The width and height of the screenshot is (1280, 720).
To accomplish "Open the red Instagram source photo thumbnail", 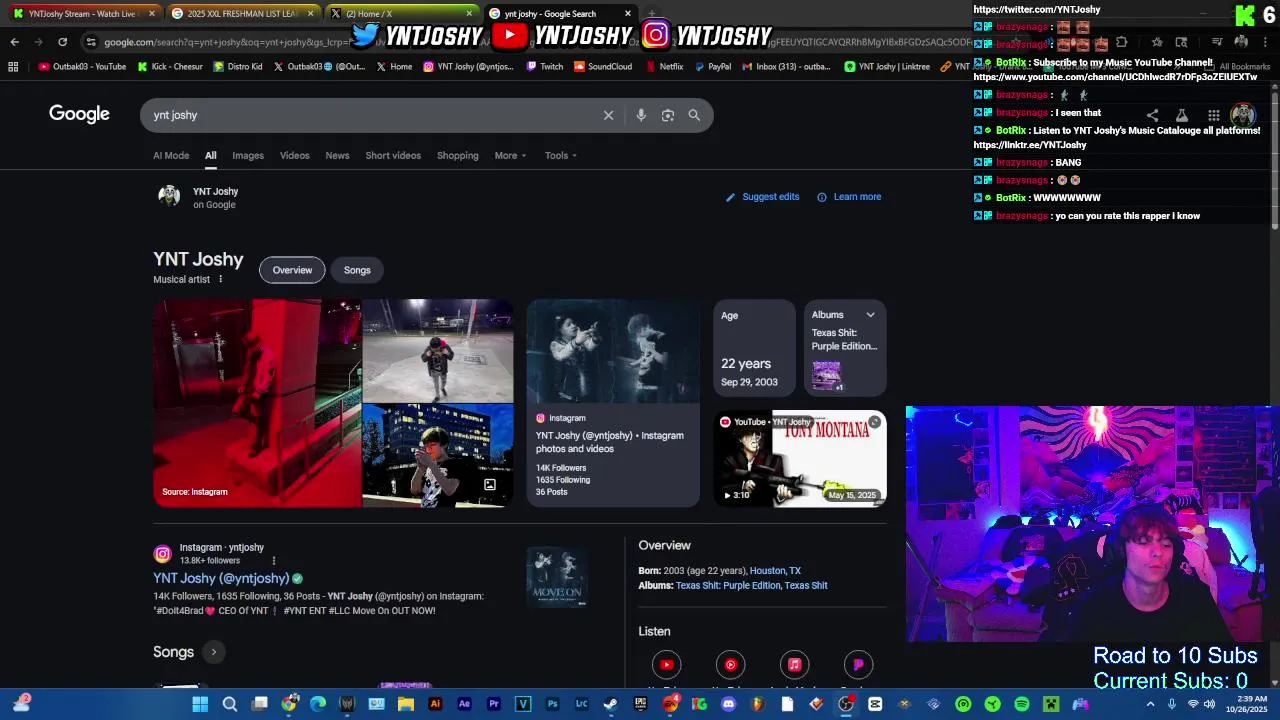I will click(257, 403).
